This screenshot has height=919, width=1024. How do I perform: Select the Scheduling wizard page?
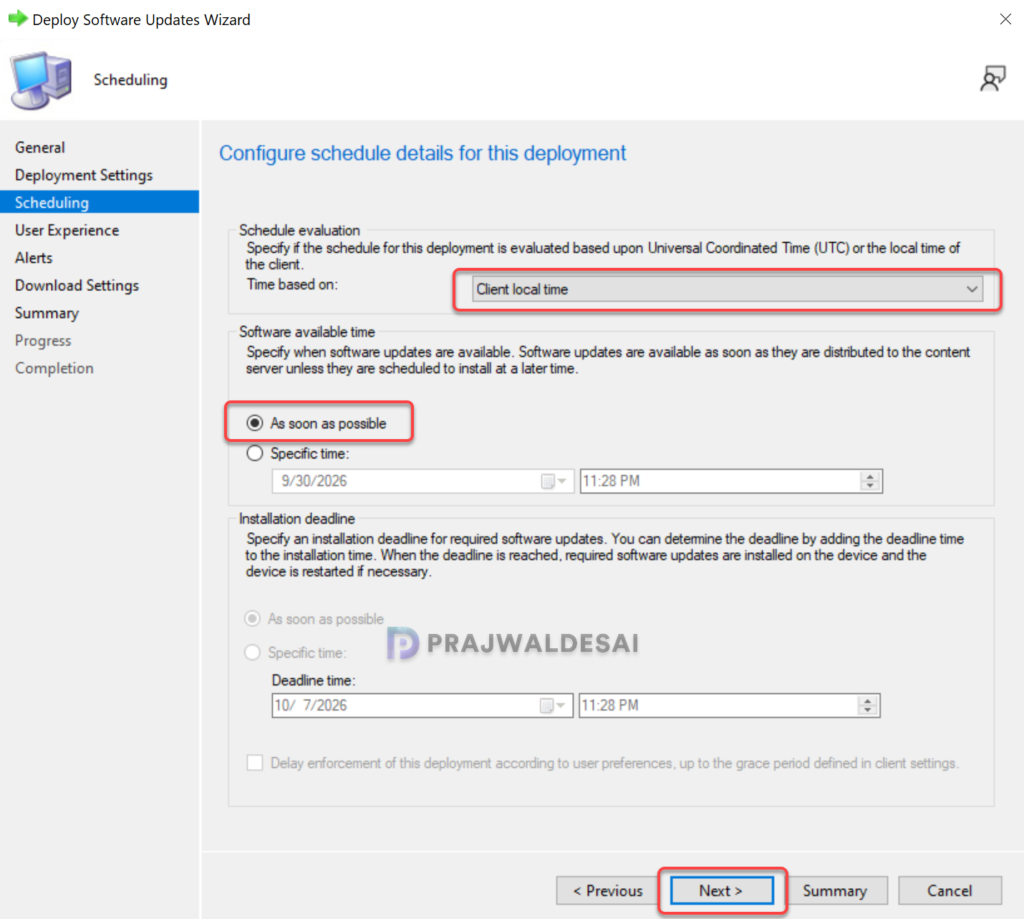99,202
